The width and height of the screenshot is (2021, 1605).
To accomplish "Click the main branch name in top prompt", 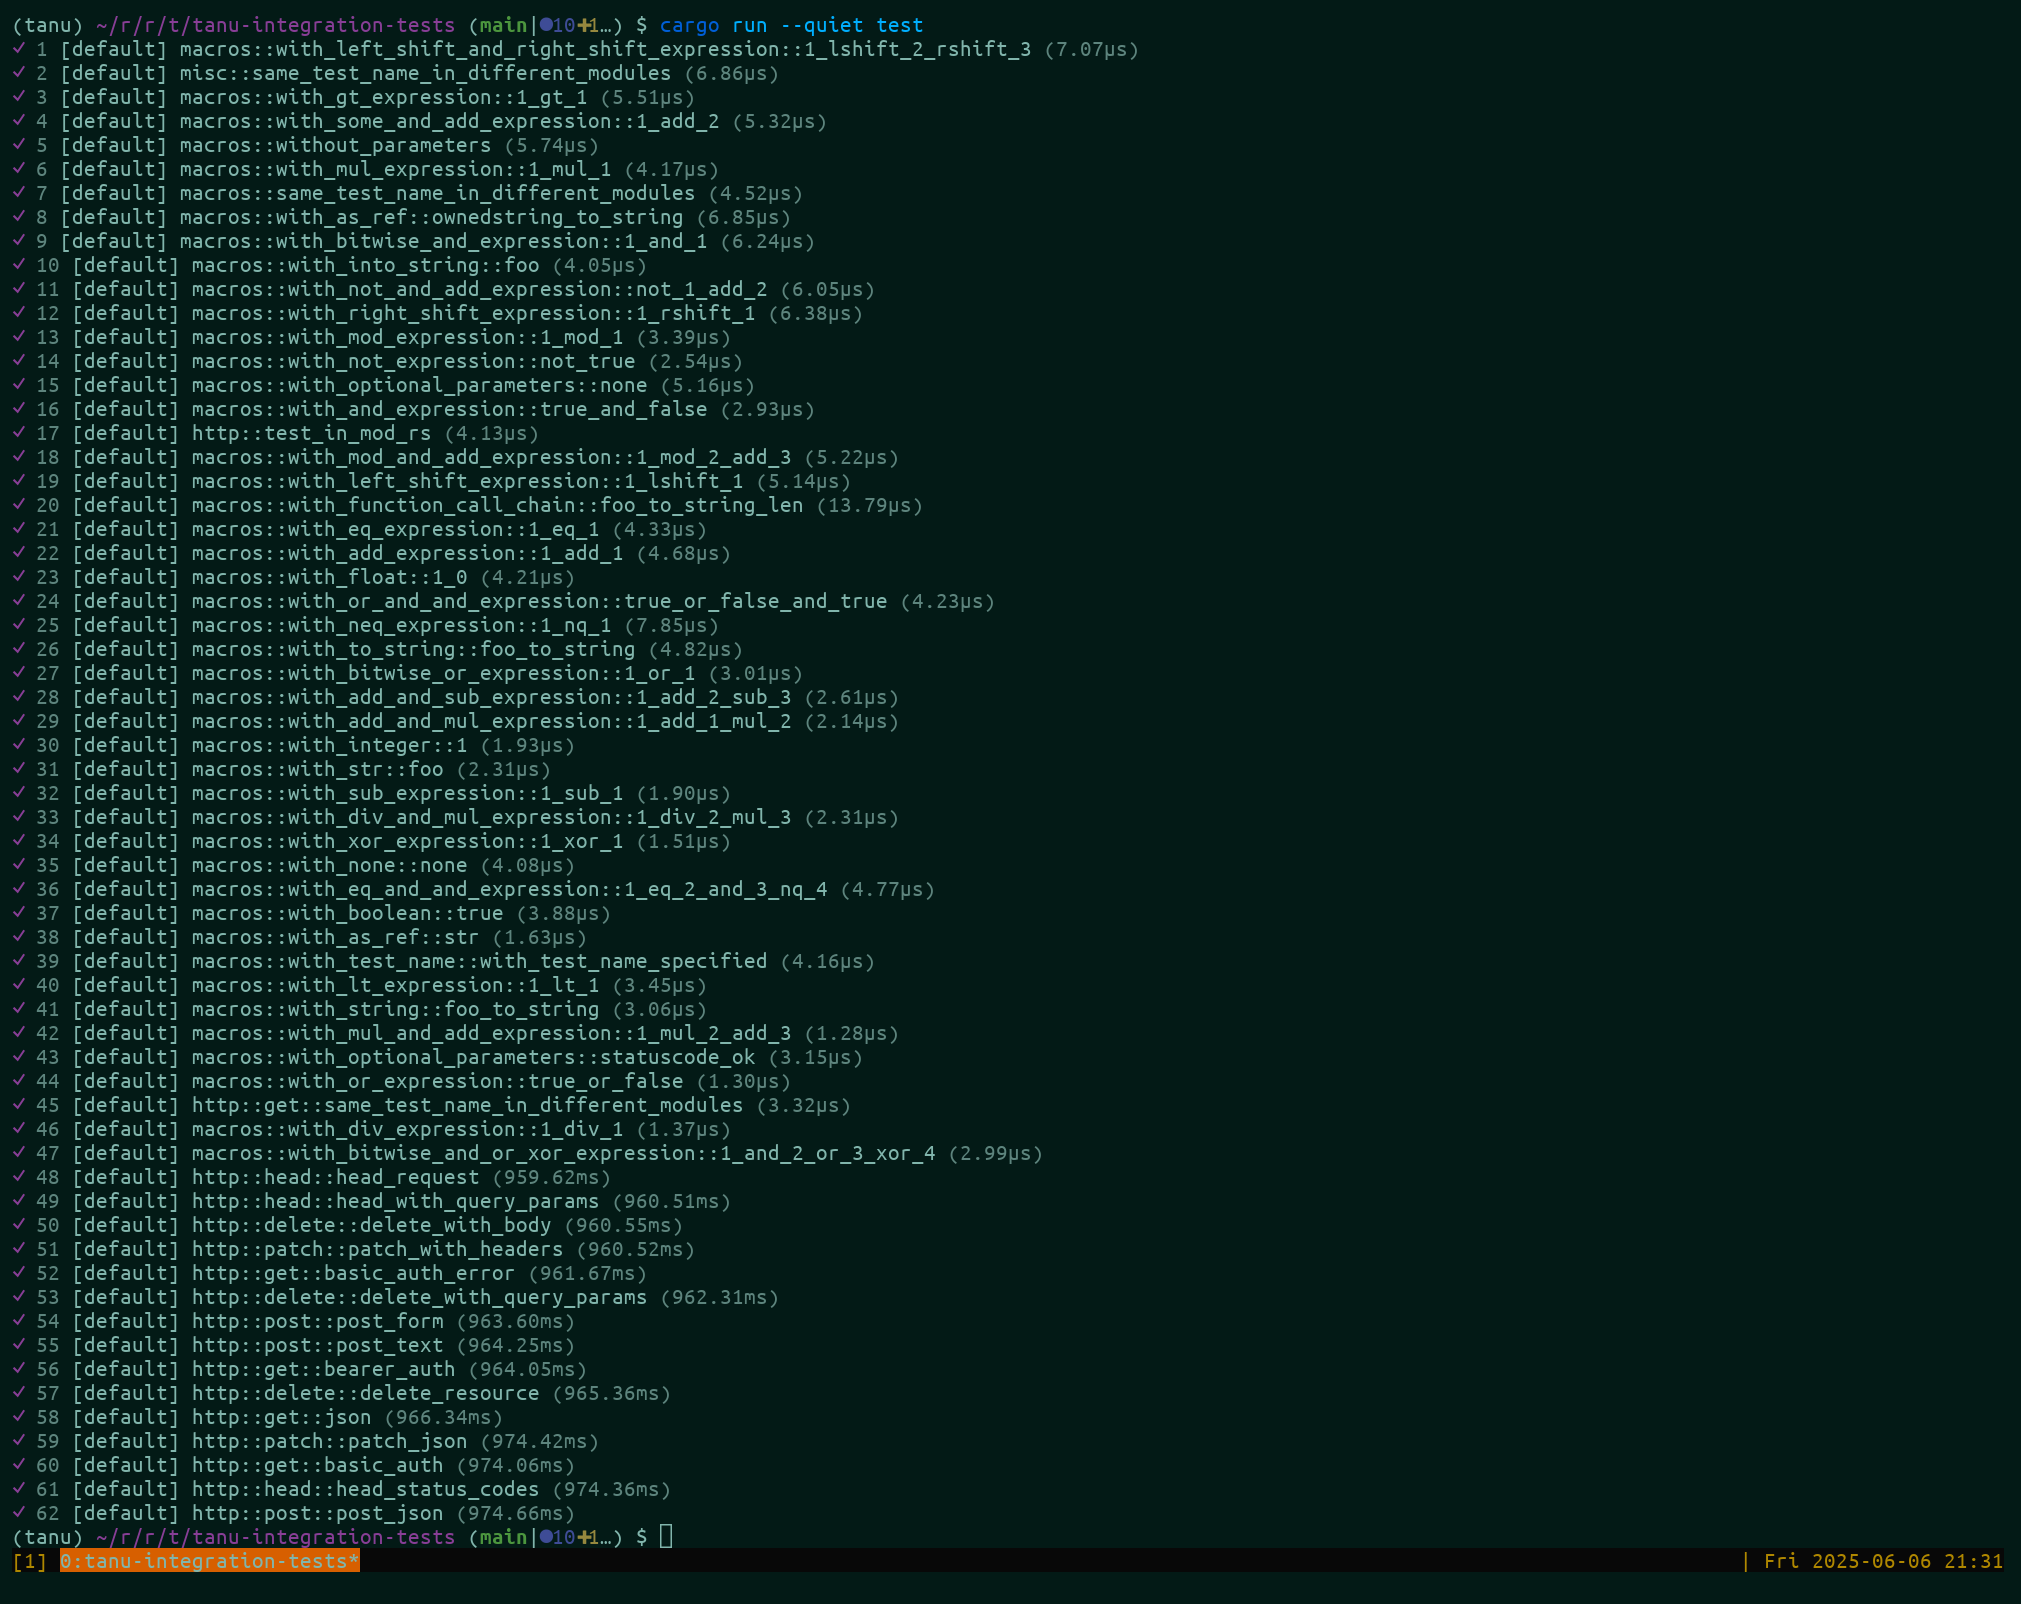I will pyautogui.click(x=502, y=25).
